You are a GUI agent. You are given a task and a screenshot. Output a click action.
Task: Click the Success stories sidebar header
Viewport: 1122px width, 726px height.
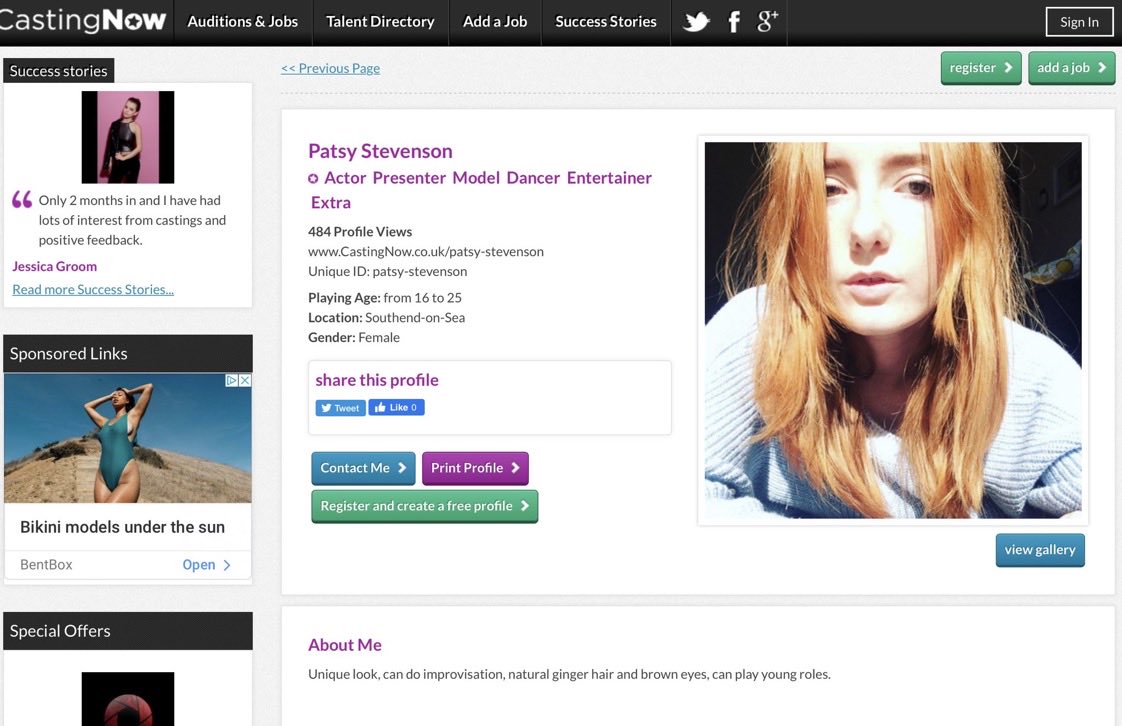pos(59,71)
